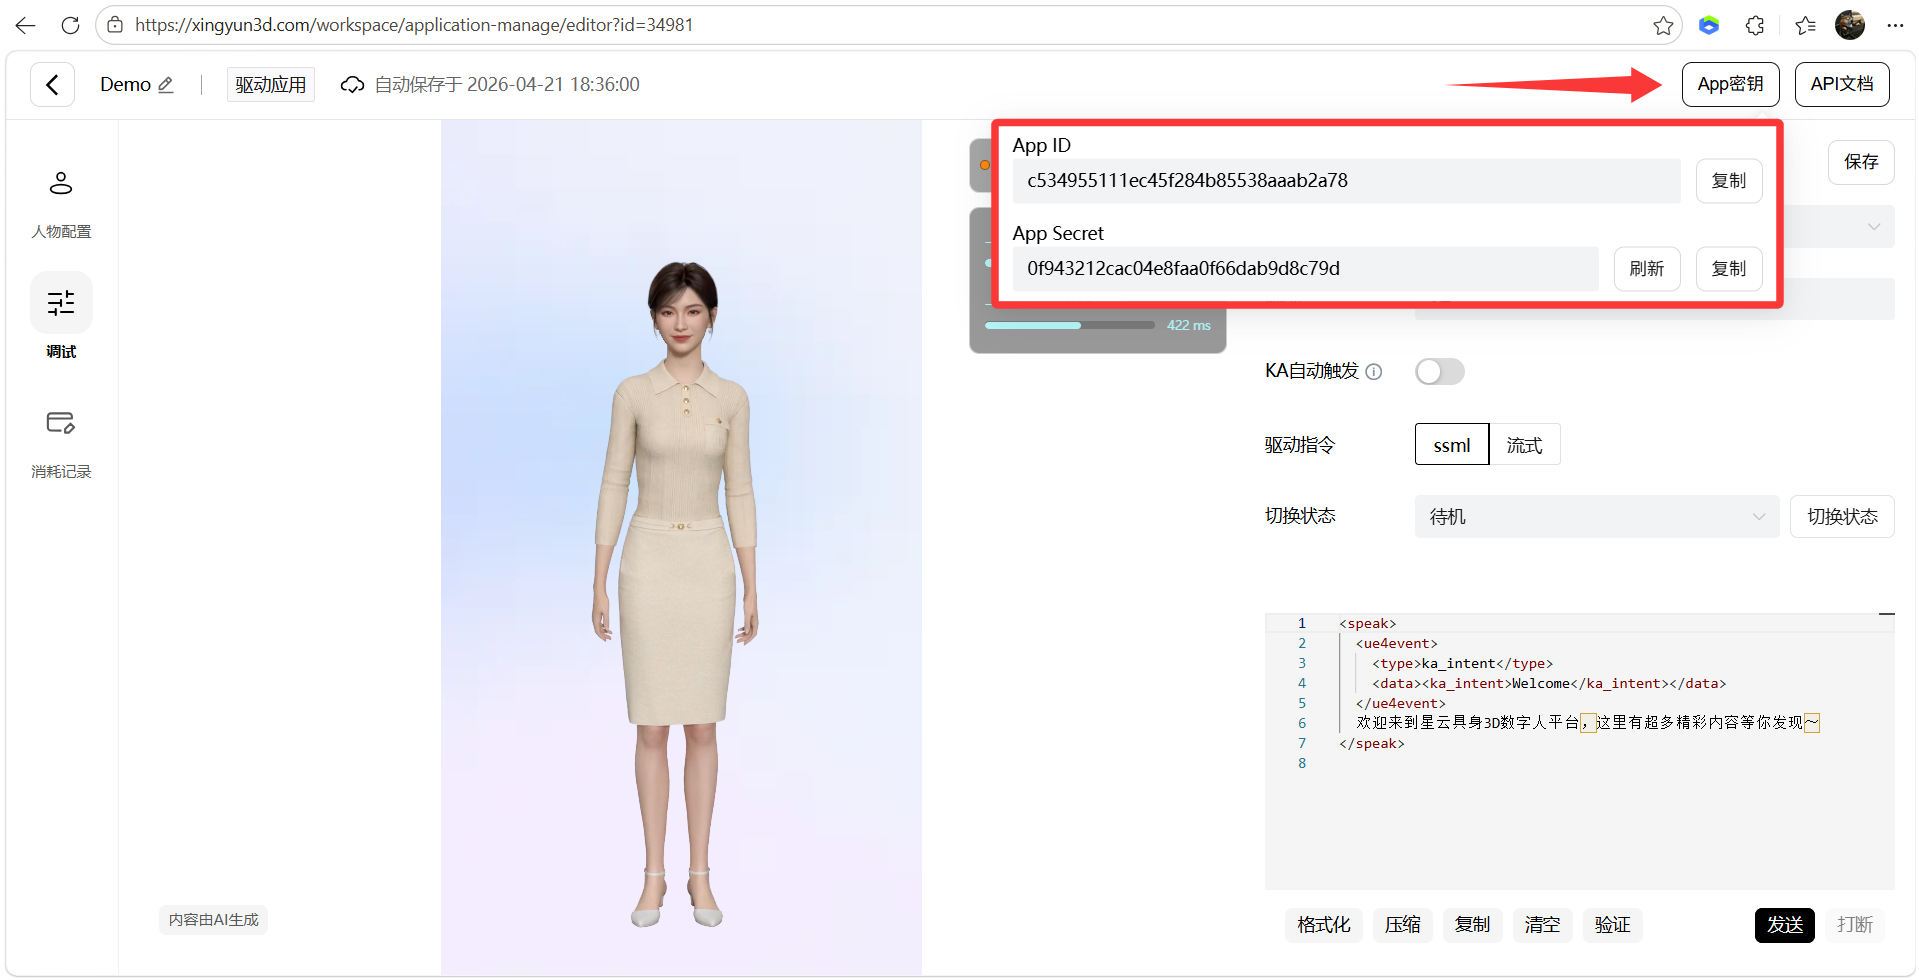1919x980 pixels.
Task: Open the 消耗记录 card icon
Action: [61, 423]
